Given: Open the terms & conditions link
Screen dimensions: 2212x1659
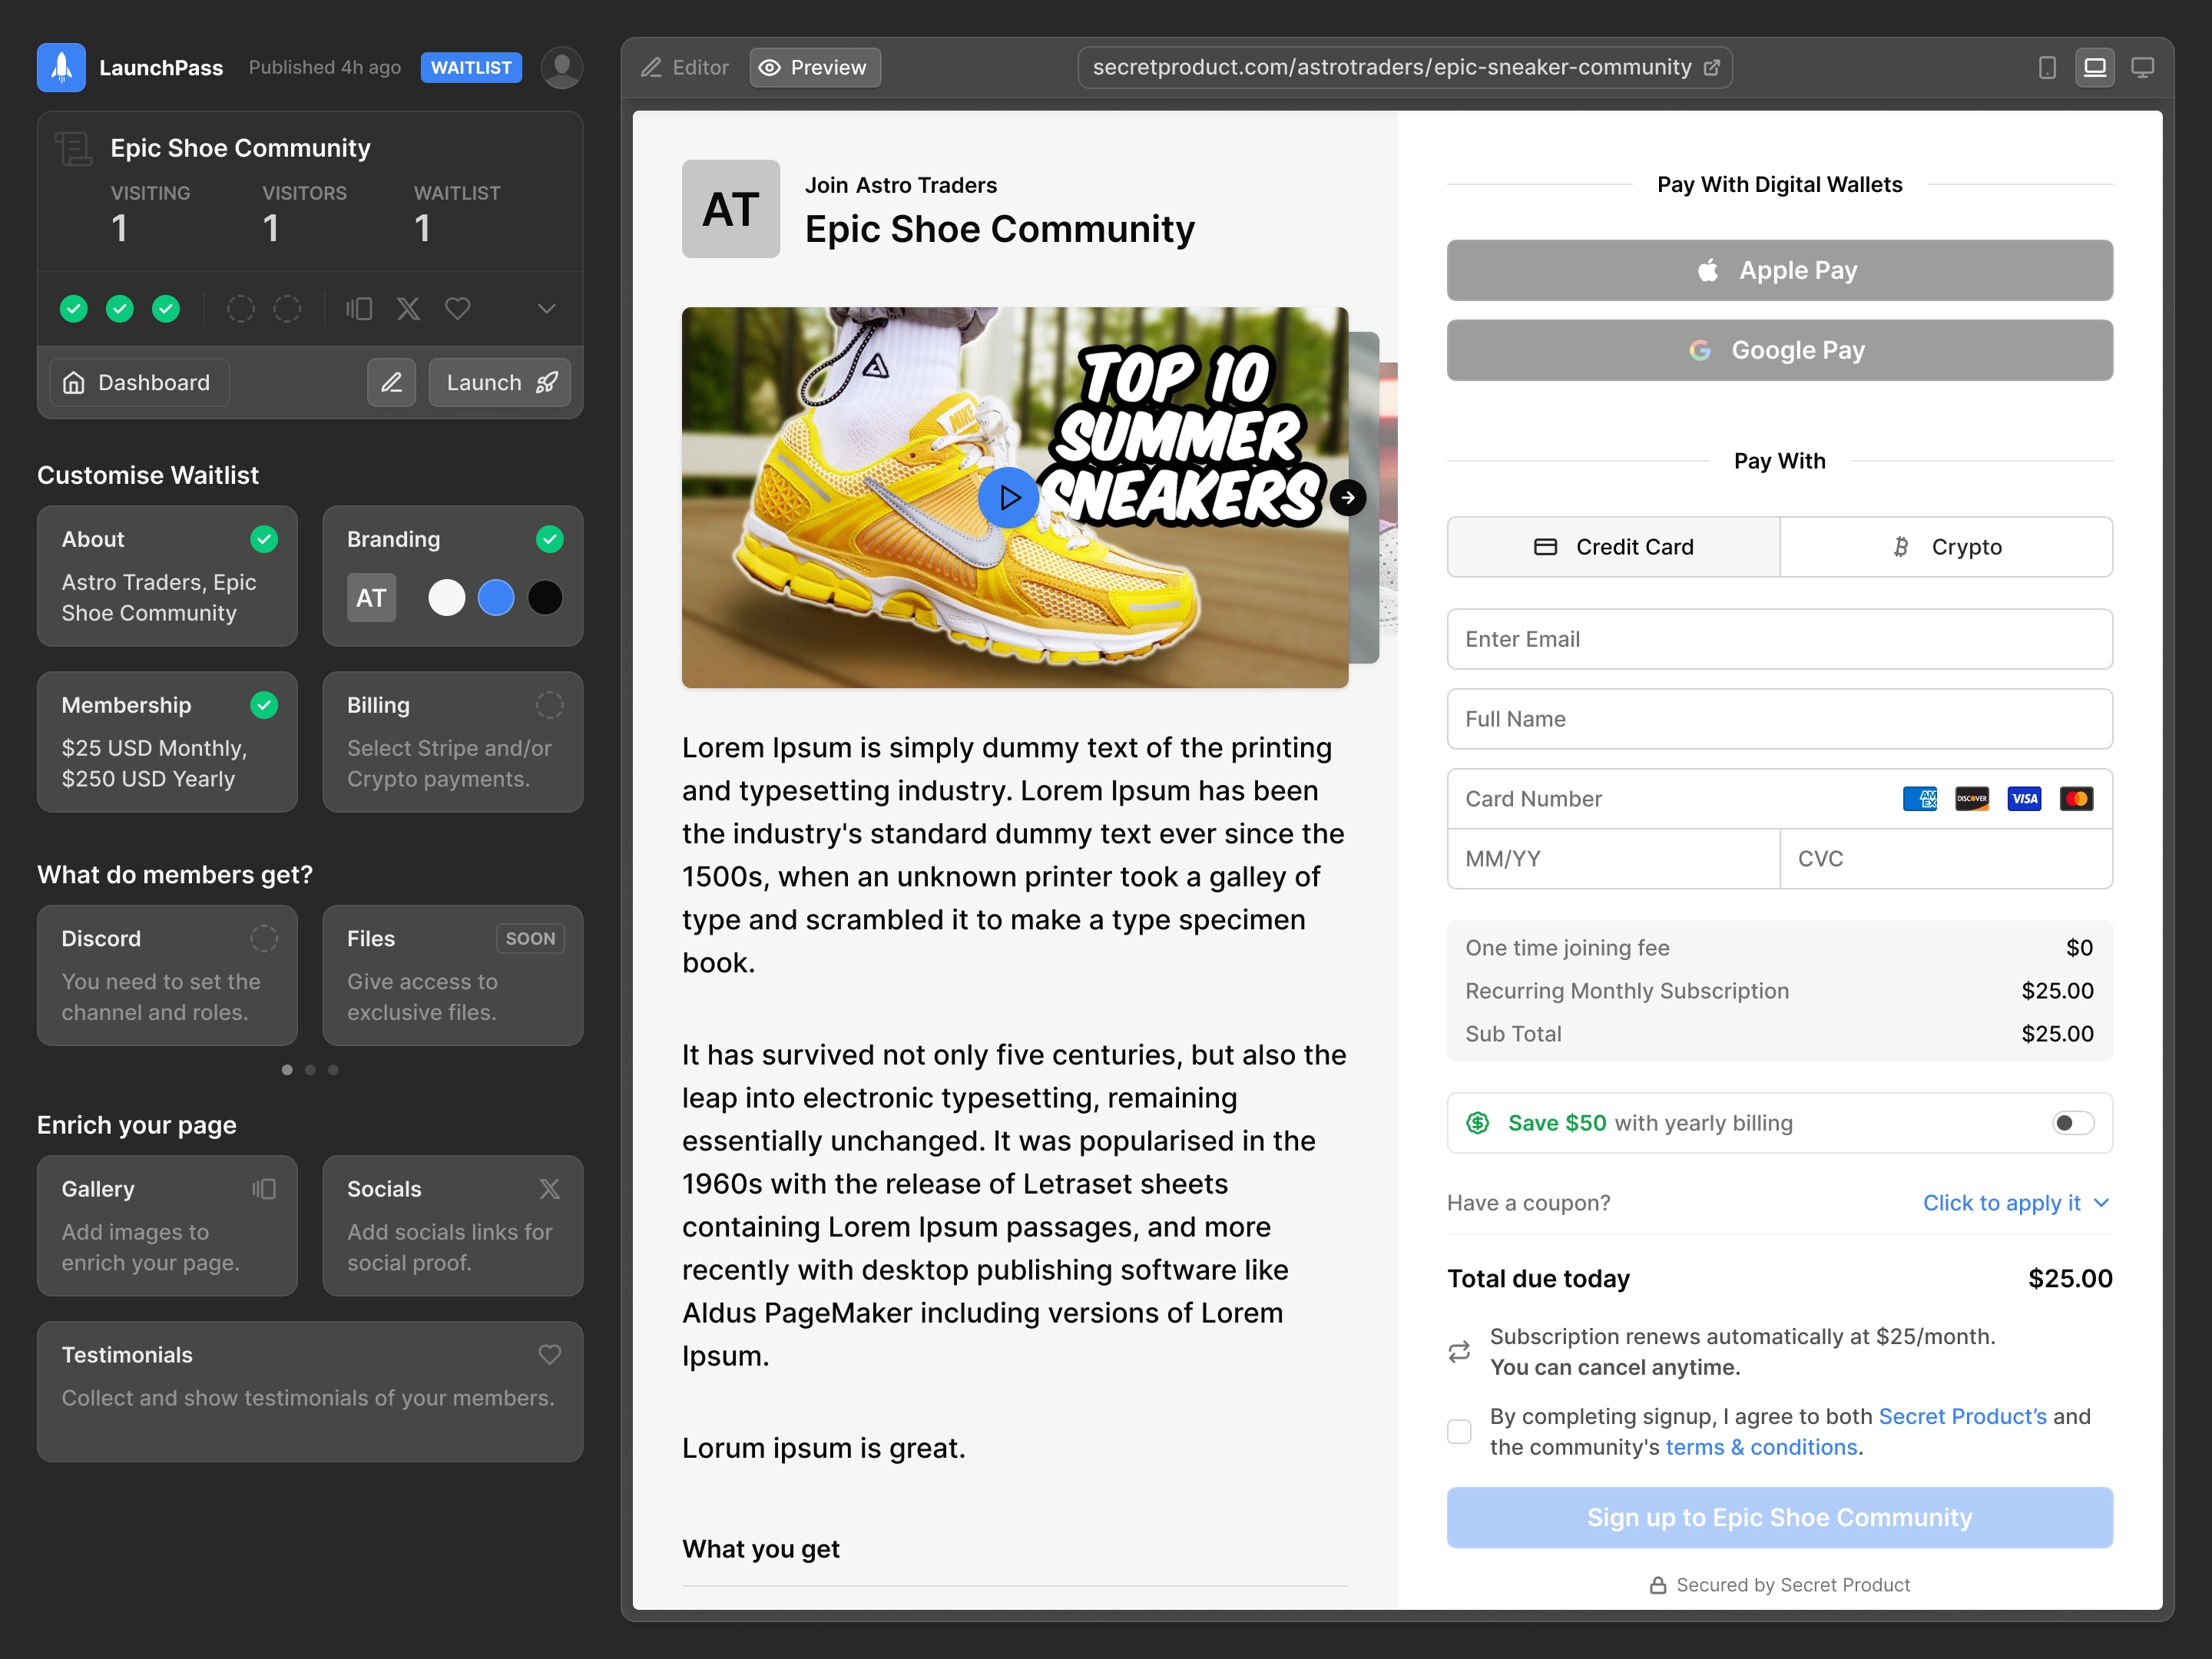Looking at the screenshot, I should click(1761, 1447).
